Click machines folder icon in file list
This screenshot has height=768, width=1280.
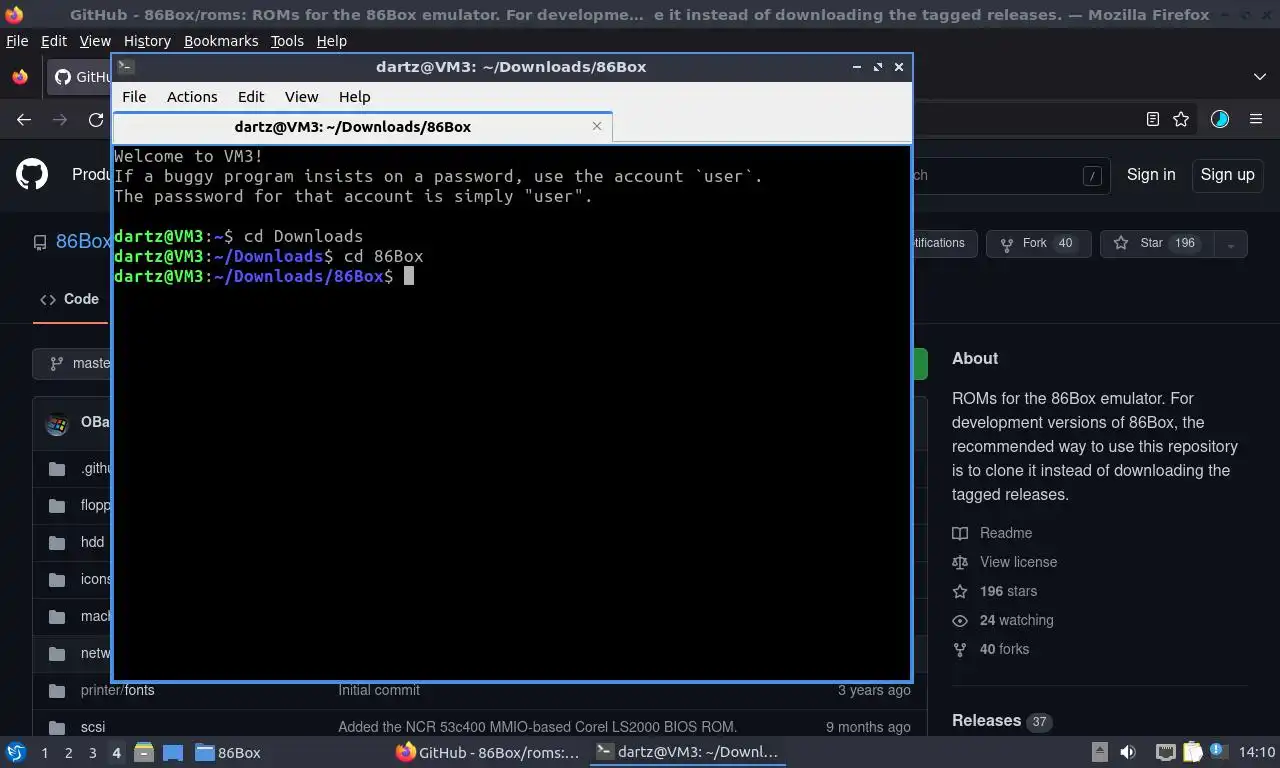click(57, 616)
